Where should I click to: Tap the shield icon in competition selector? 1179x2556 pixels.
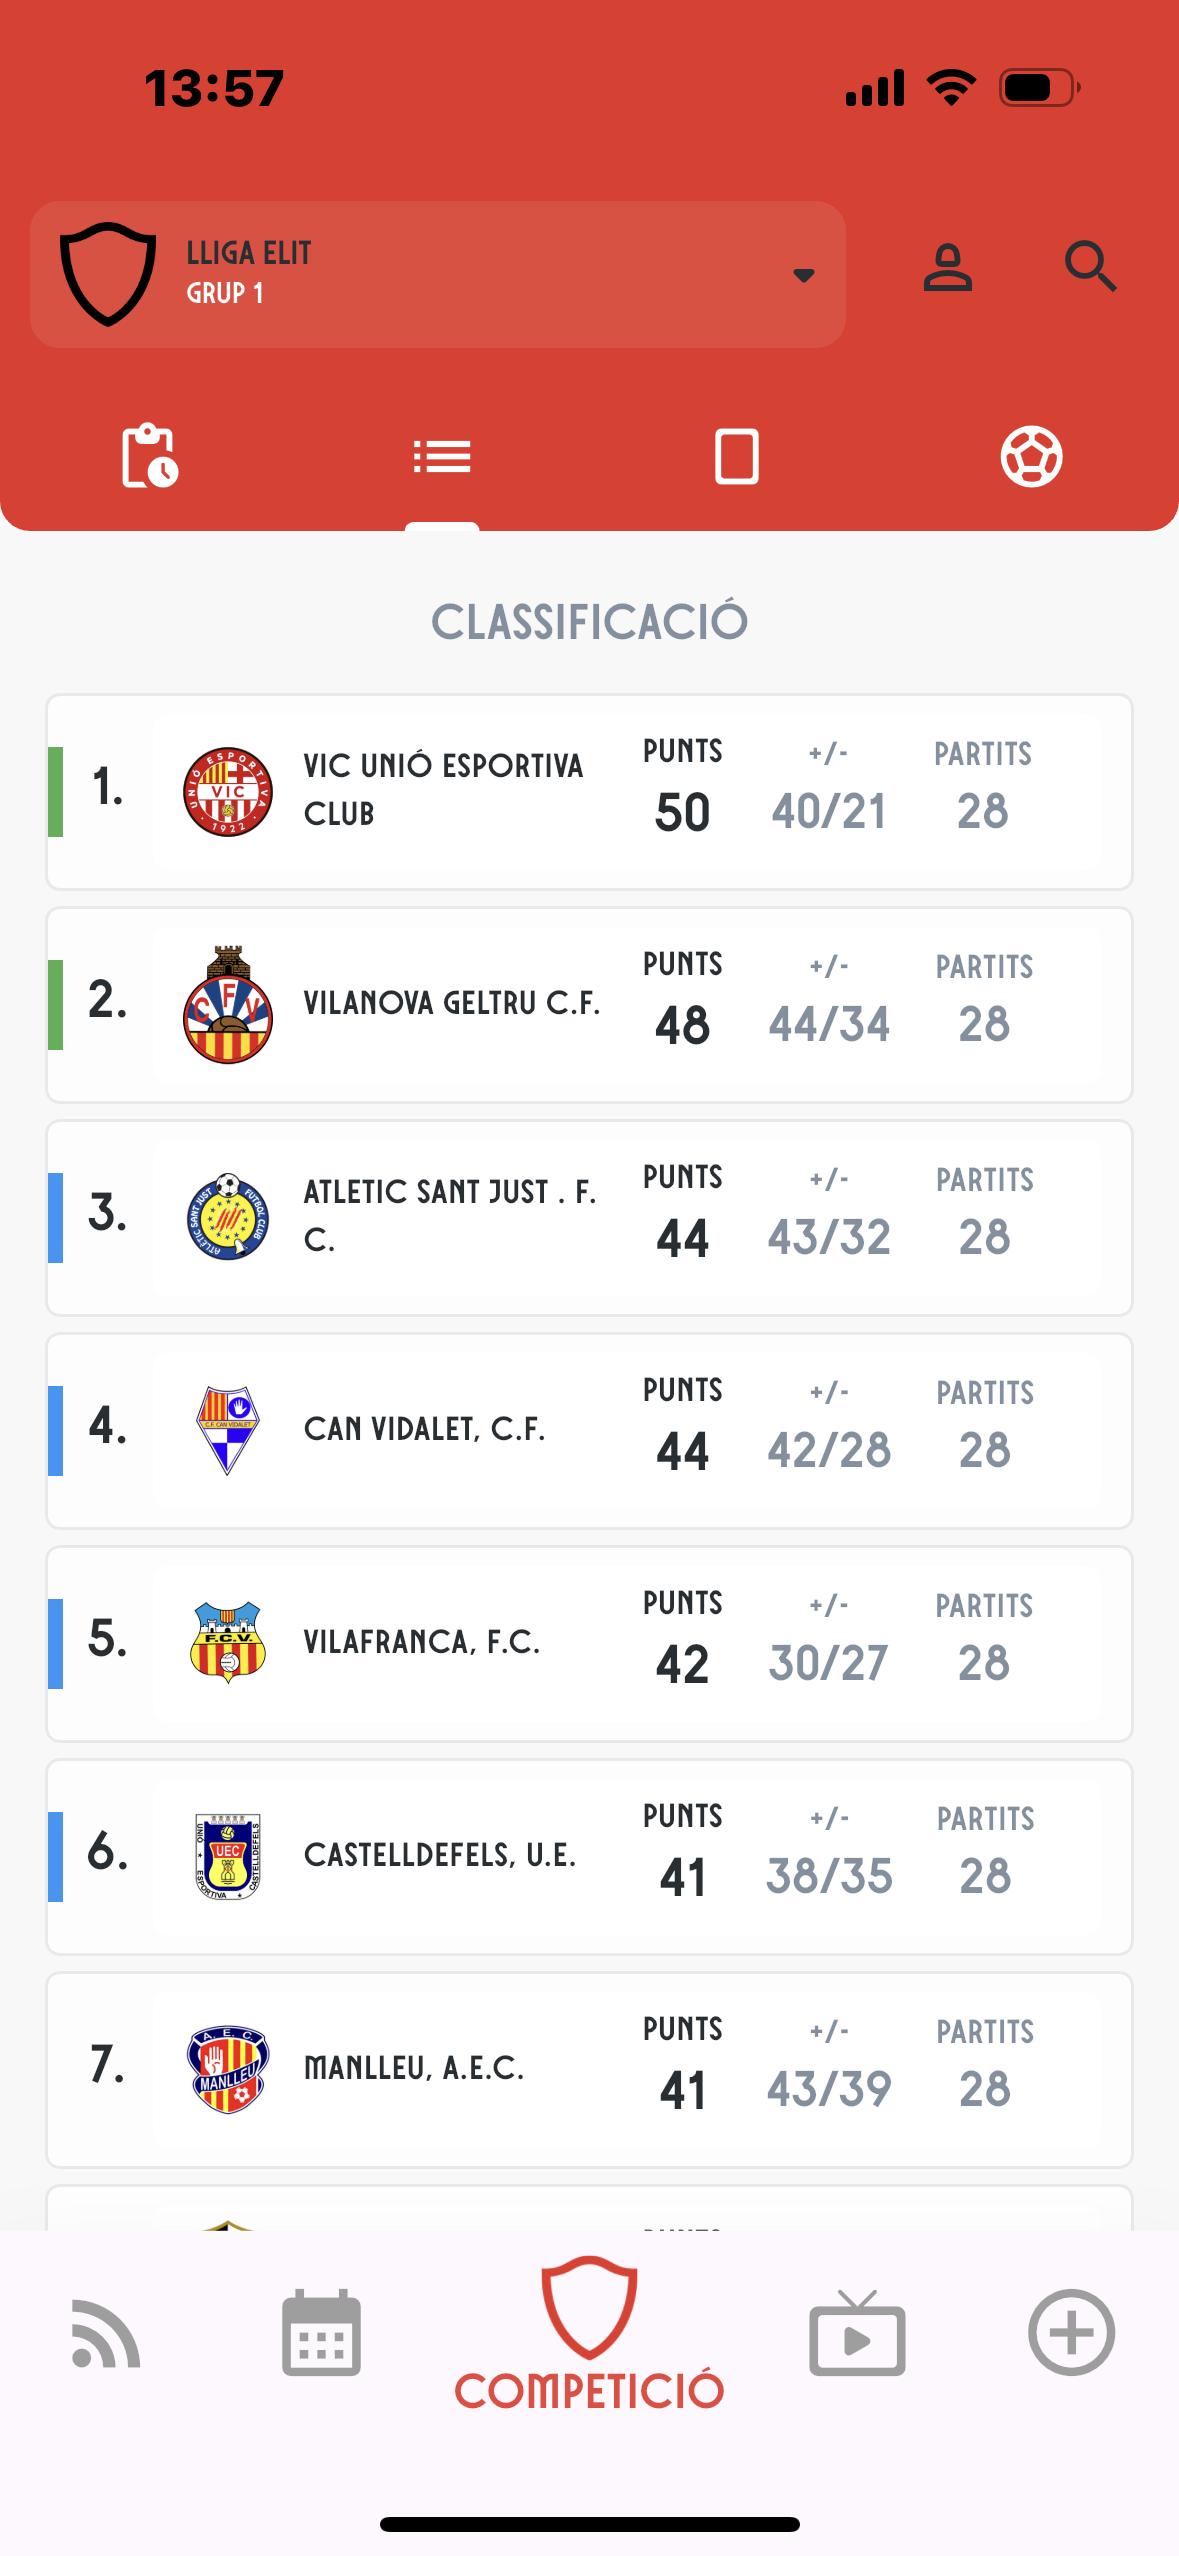pos(108,274)
